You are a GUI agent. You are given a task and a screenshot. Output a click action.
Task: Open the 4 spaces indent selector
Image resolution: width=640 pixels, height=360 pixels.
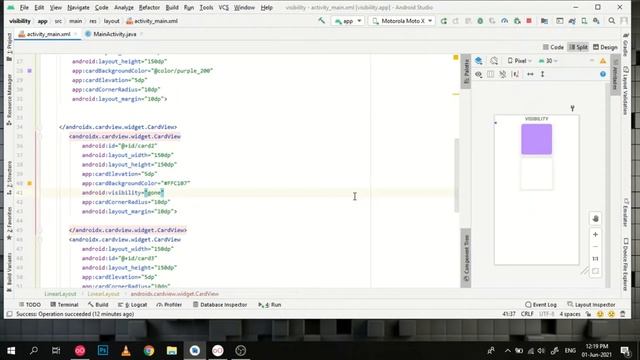(x=570, y=314)
